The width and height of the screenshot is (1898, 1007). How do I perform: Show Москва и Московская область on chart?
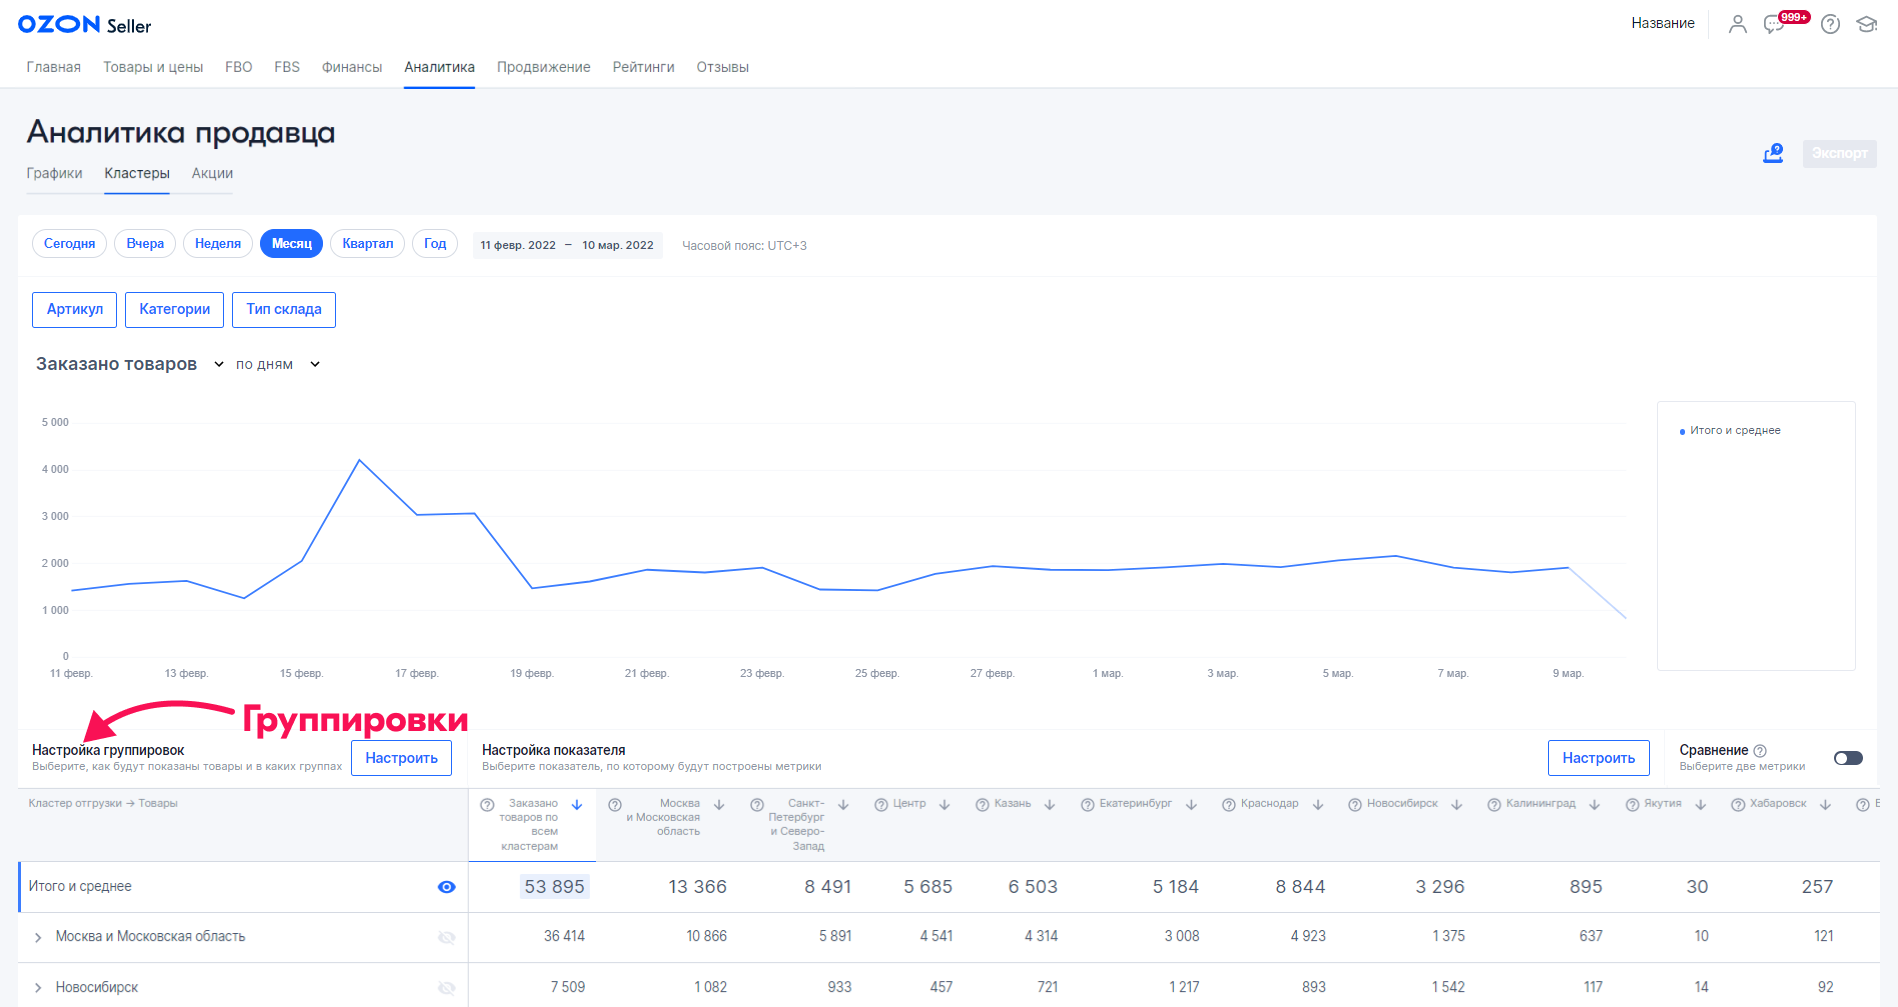447,937
